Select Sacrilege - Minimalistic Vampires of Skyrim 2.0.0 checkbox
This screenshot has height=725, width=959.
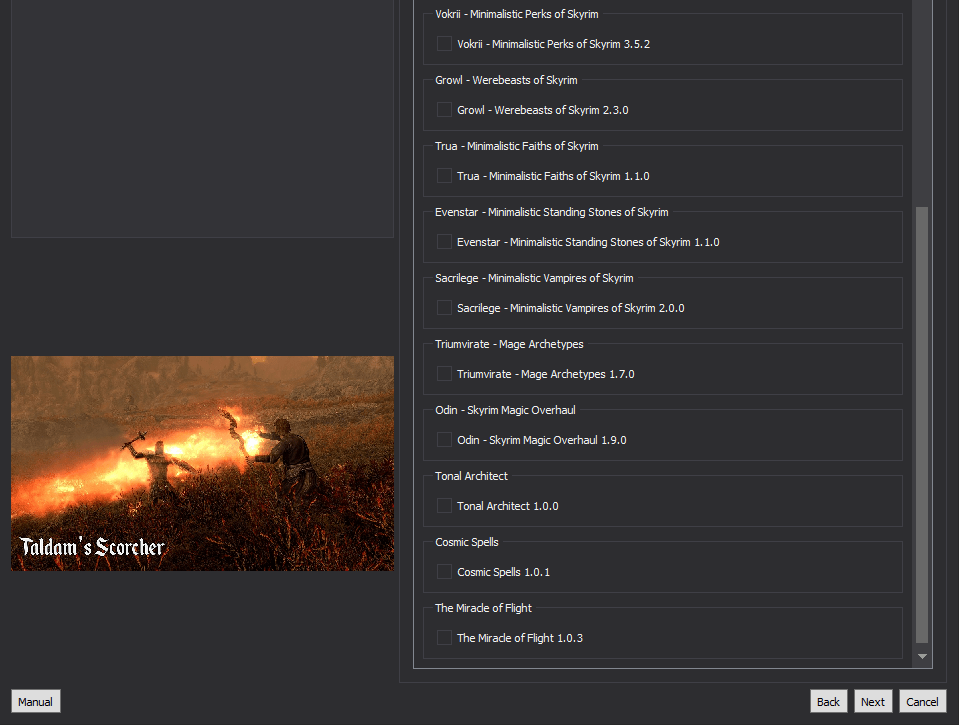(444, 308)
